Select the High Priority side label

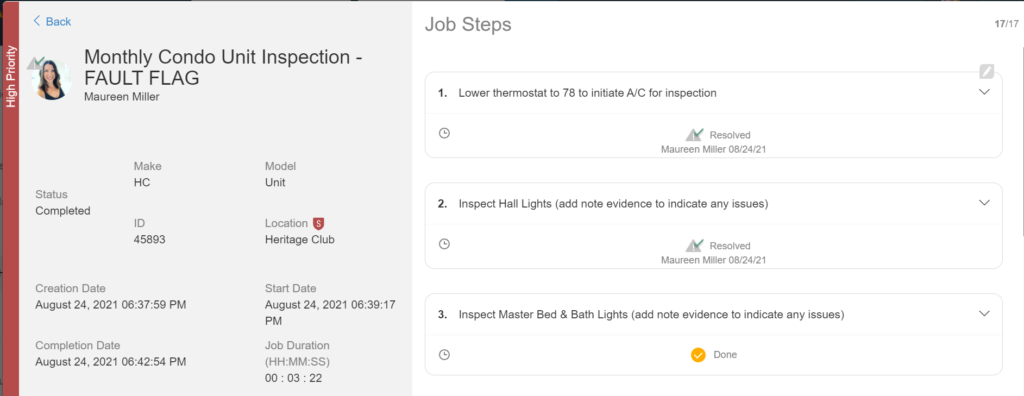[10, 76]
